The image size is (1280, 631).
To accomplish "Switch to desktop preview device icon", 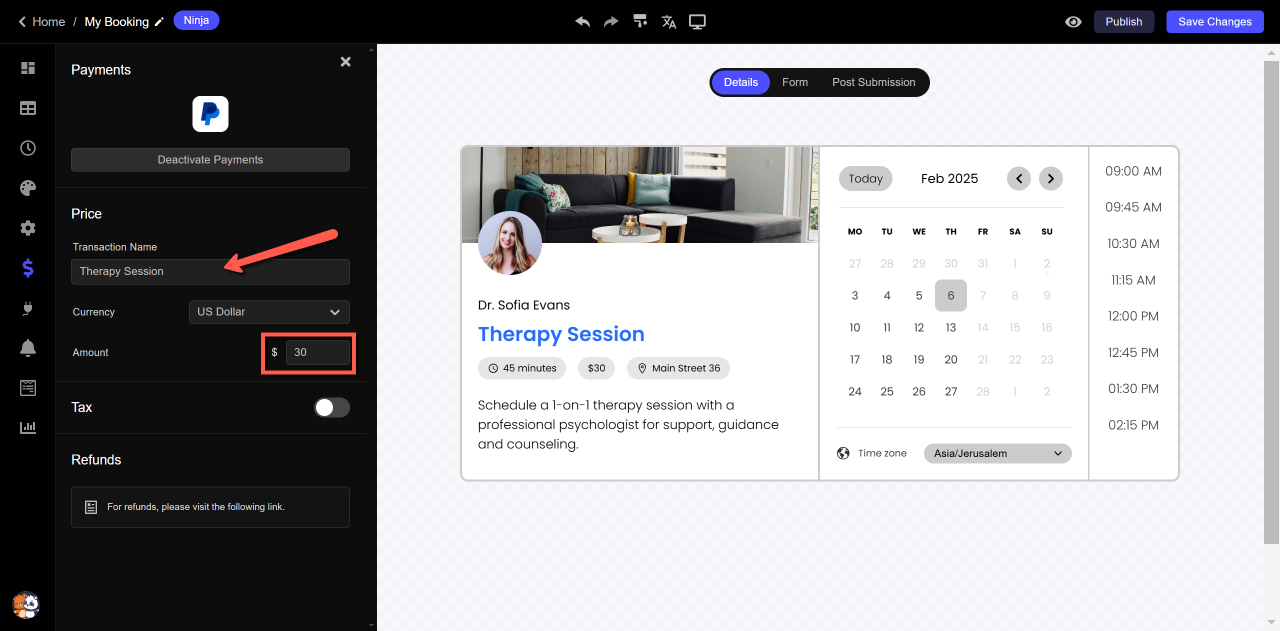I will pos(697,22).
